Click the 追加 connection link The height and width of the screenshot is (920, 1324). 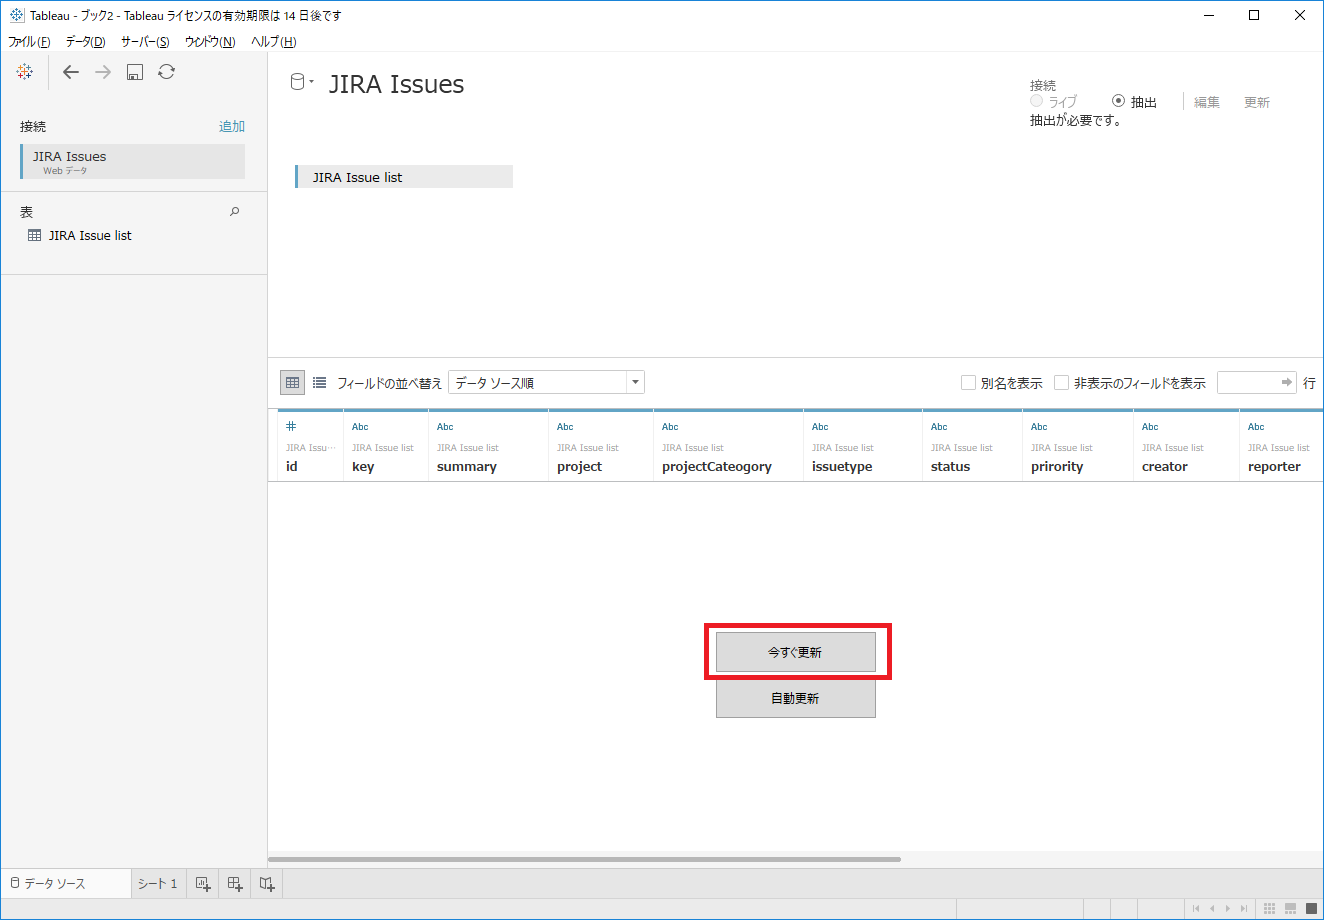[232, 126]
